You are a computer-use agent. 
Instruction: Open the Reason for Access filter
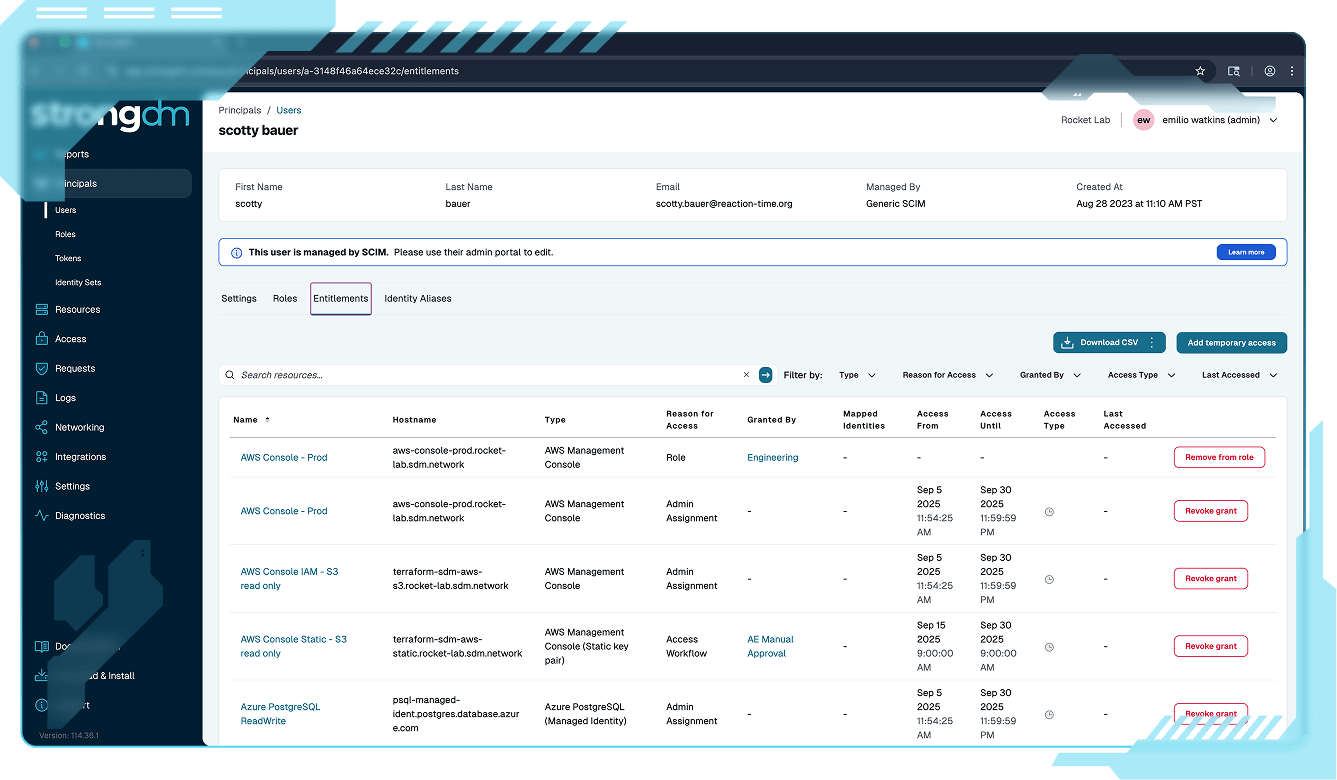(947, 375)
